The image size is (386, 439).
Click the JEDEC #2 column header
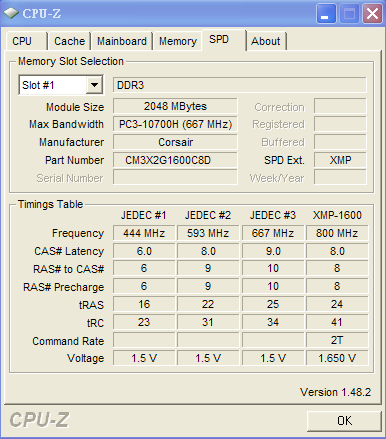208,215
